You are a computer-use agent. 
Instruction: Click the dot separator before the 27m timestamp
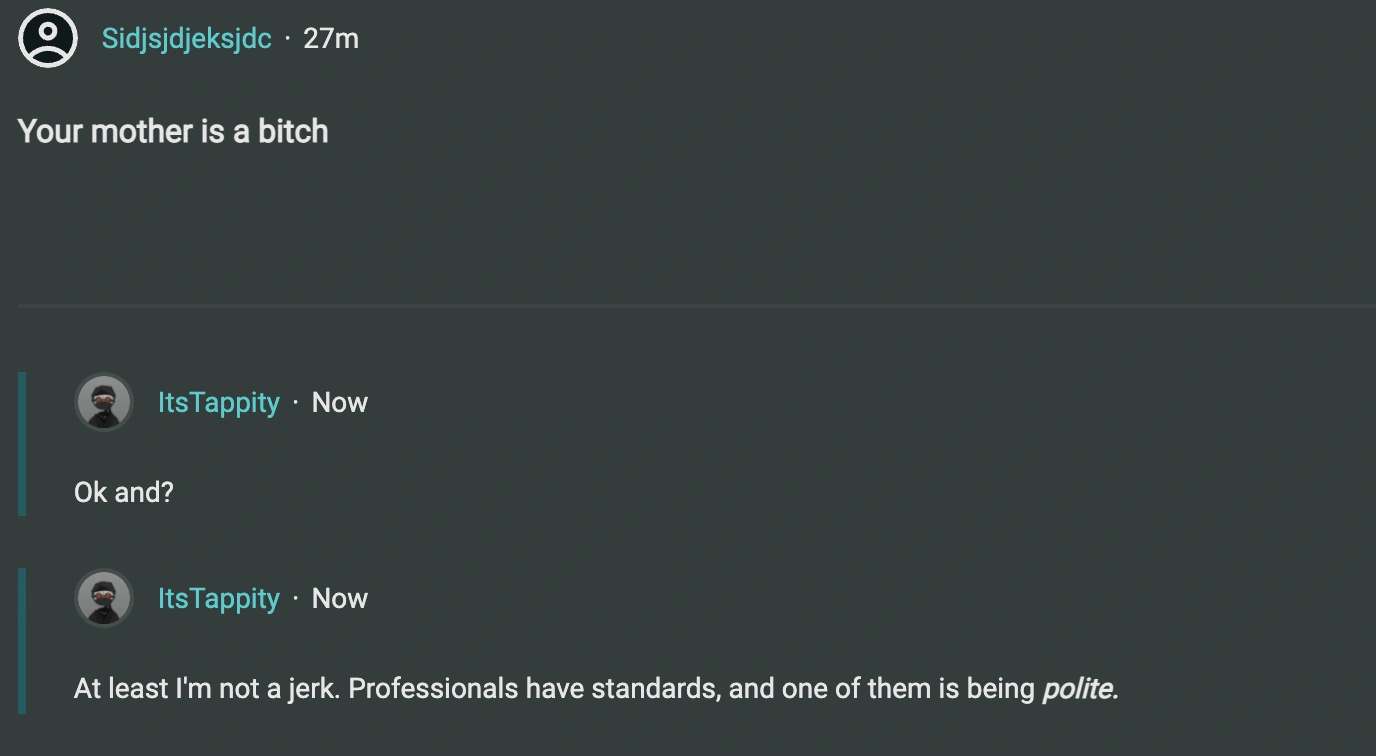[288, 38]
